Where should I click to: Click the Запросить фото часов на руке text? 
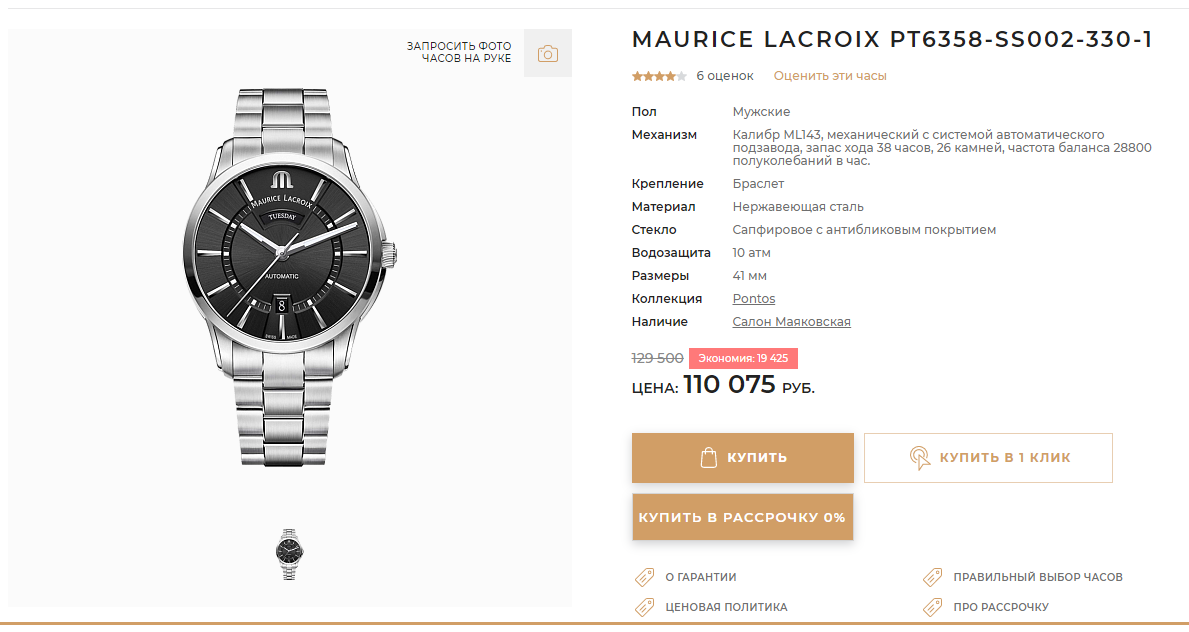(x=459, y=52)
